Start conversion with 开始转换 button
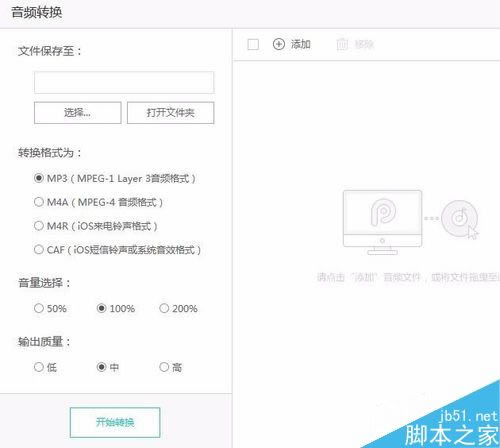 pyautogui.click(x=115, y=422)
